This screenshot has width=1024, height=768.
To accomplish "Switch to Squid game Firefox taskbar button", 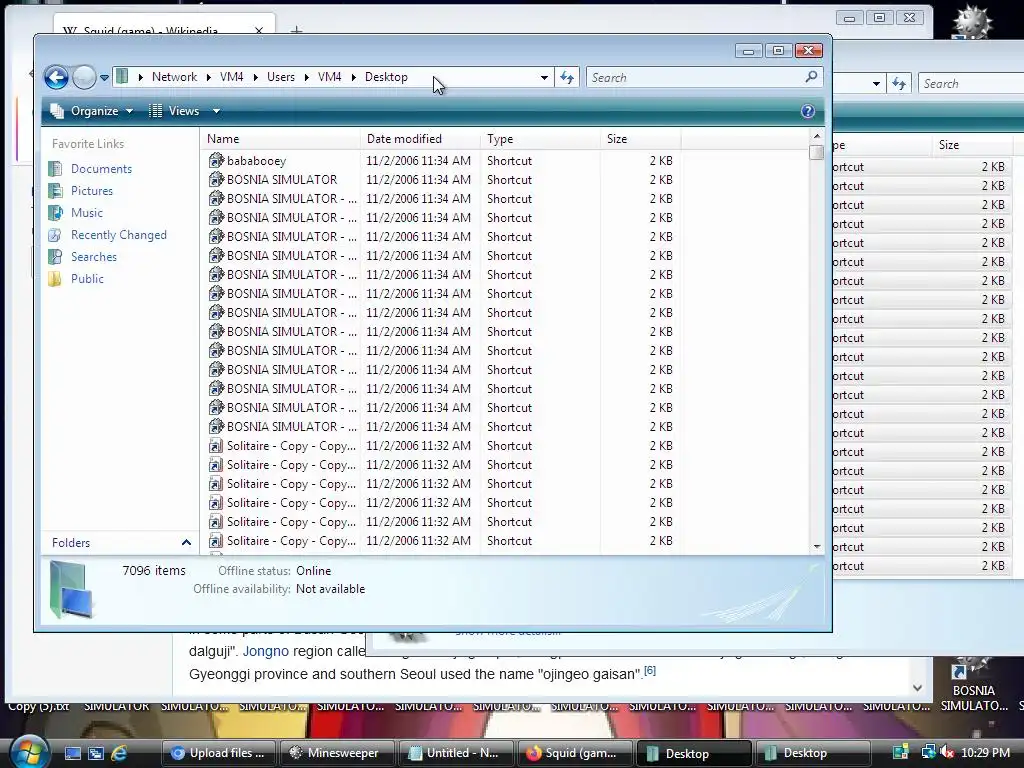I will [573, 753].
